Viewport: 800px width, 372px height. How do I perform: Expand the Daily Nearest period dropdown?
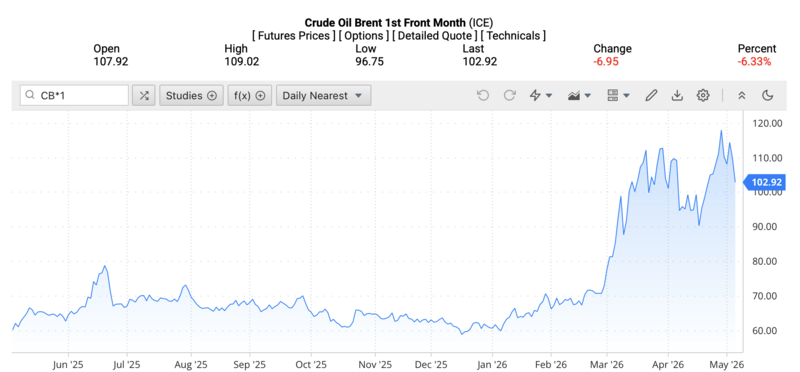(x=323, y=95)
